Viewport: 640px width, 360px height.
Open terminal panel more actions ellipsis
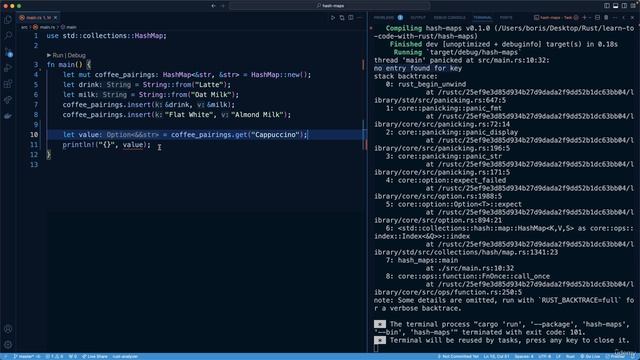point(615,18)
